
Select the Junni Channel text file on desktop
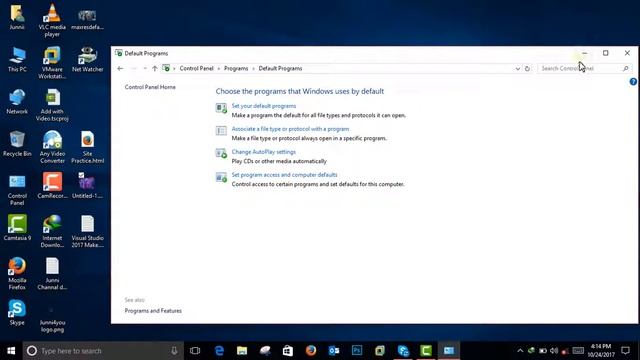pos(52,273)
